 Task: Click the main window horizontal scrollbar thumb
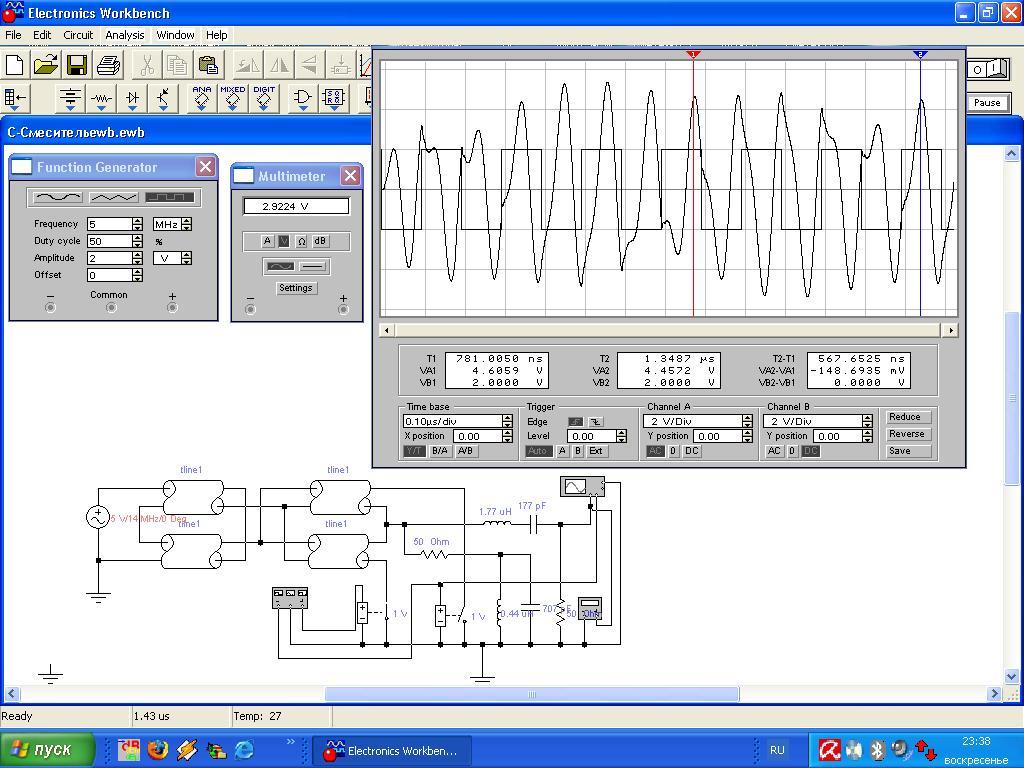(x=532, y=694)
